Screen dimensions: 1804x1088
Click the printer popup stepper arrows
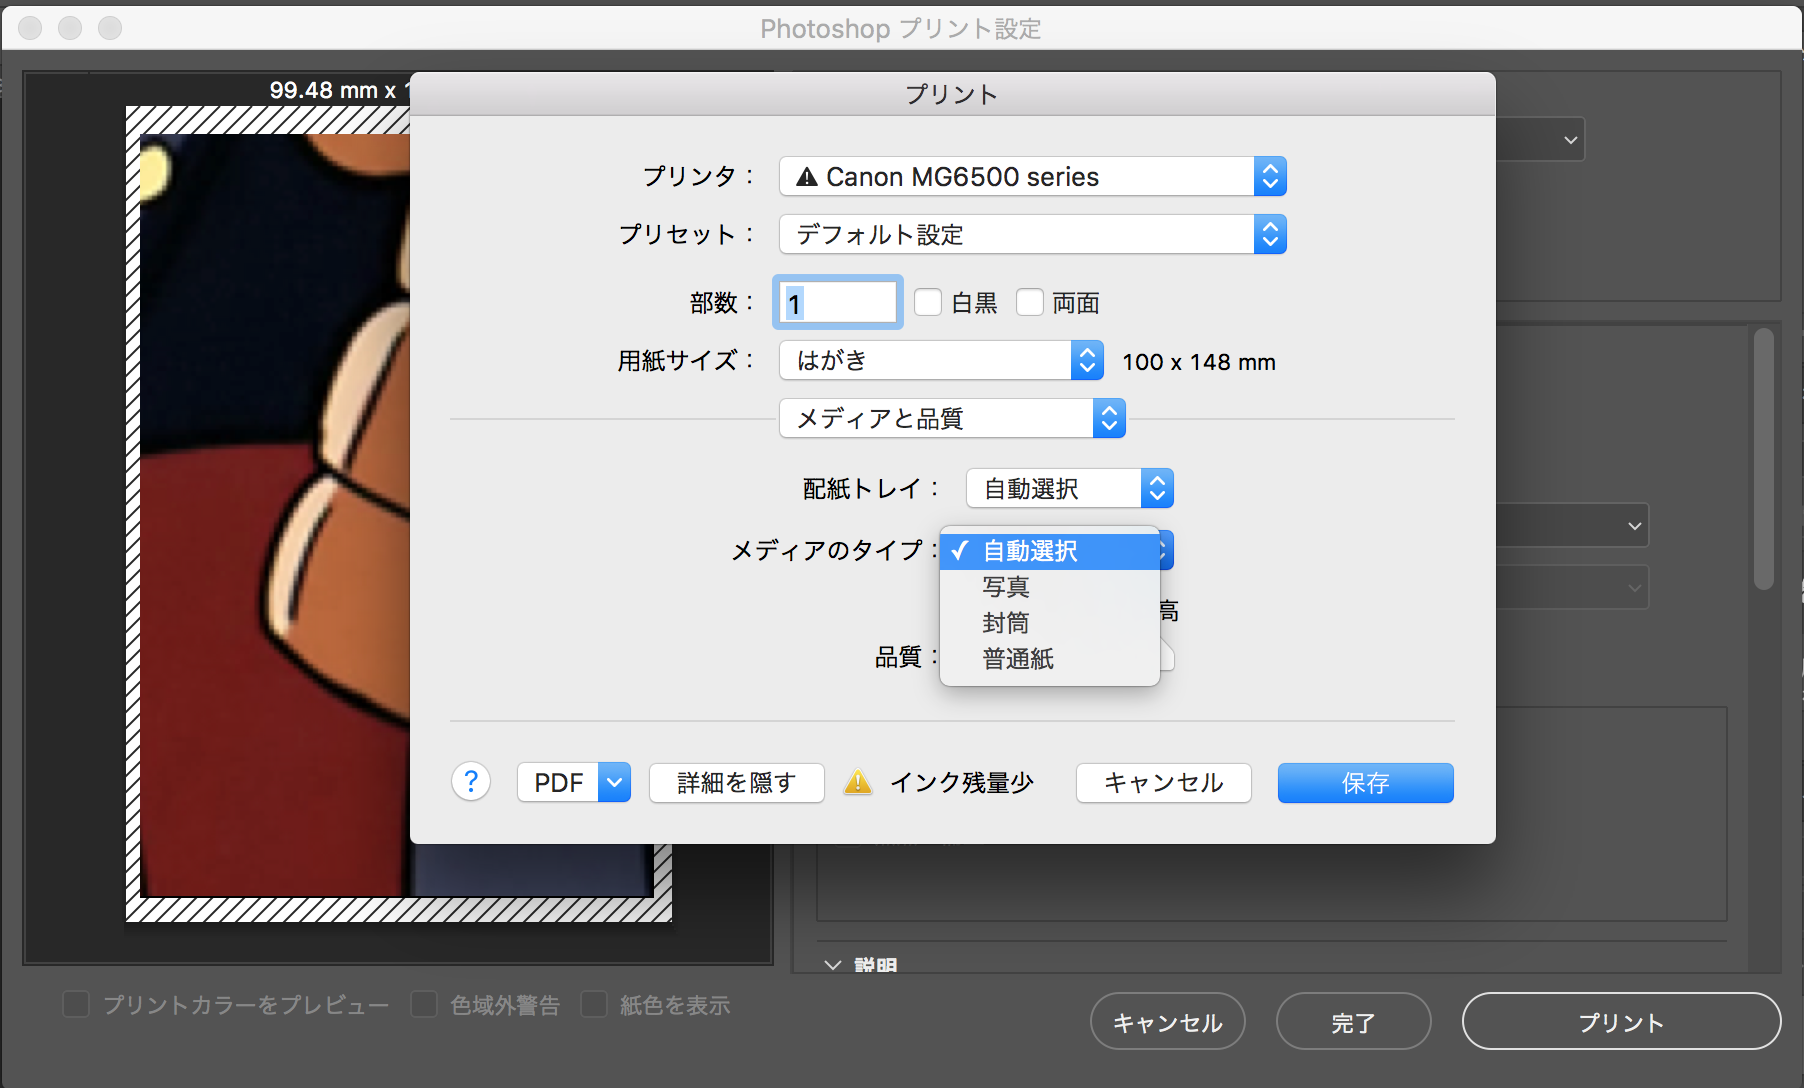coord(1270,177)
